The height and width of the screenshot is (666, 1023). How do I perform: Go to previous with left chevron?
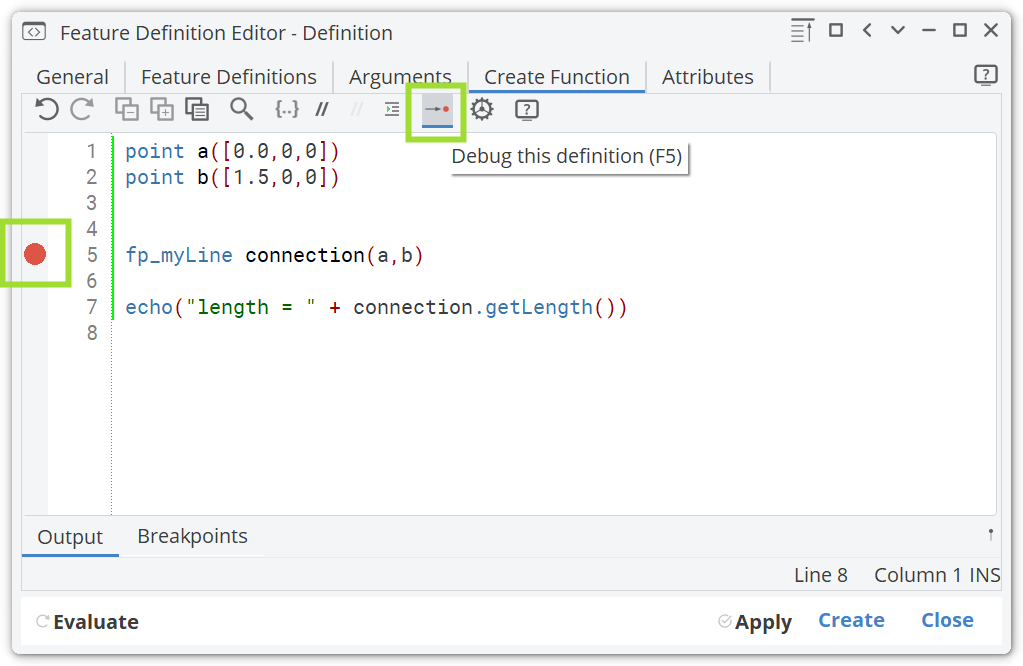(867, 30)
